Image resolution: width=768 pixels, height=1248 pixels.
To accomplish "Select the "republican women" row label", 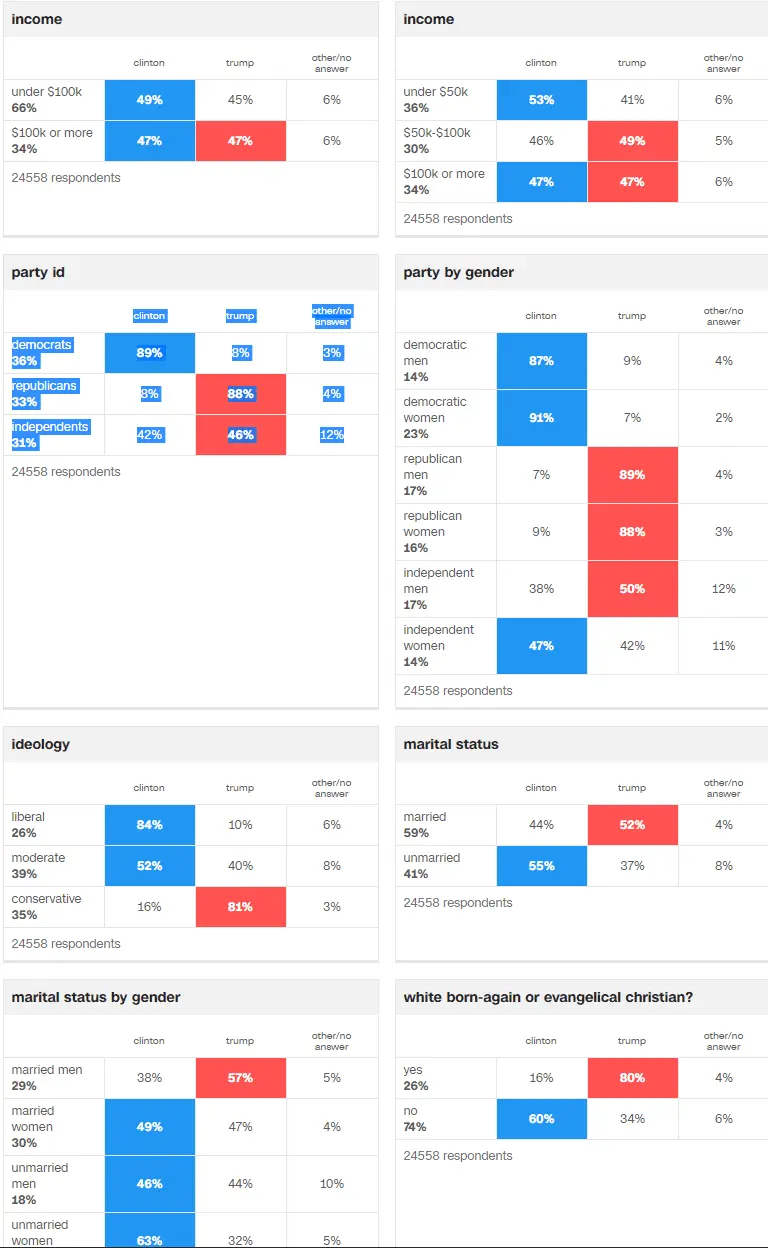I will click(432, 524).
